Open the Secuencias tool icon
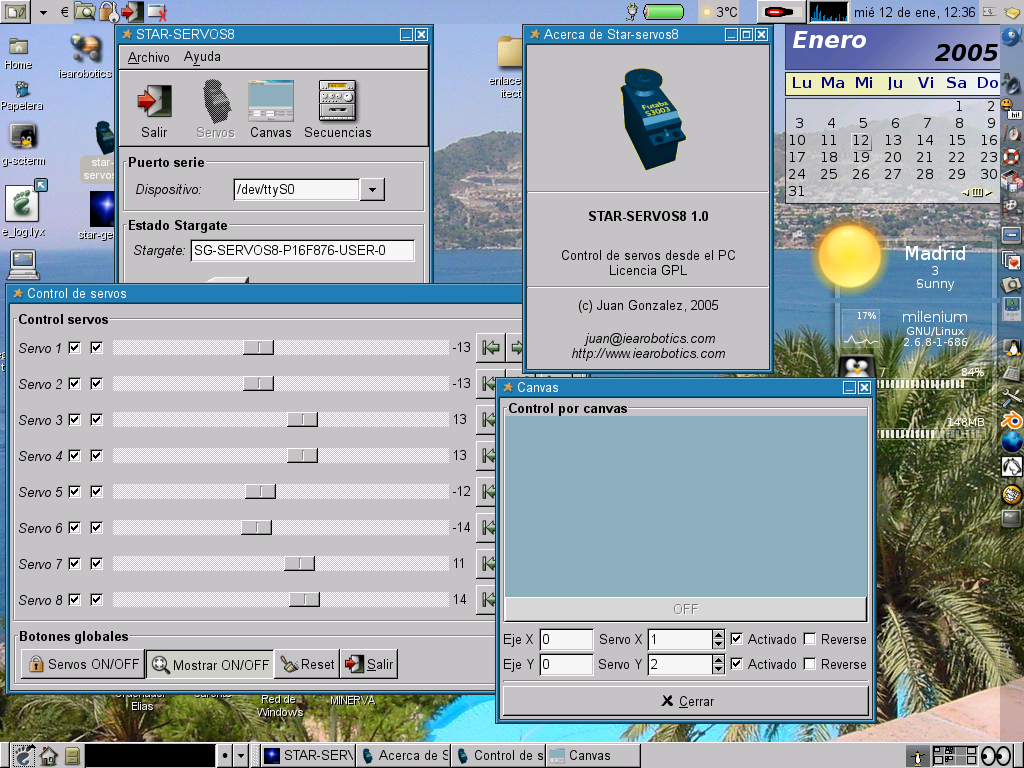 point(337,101)
